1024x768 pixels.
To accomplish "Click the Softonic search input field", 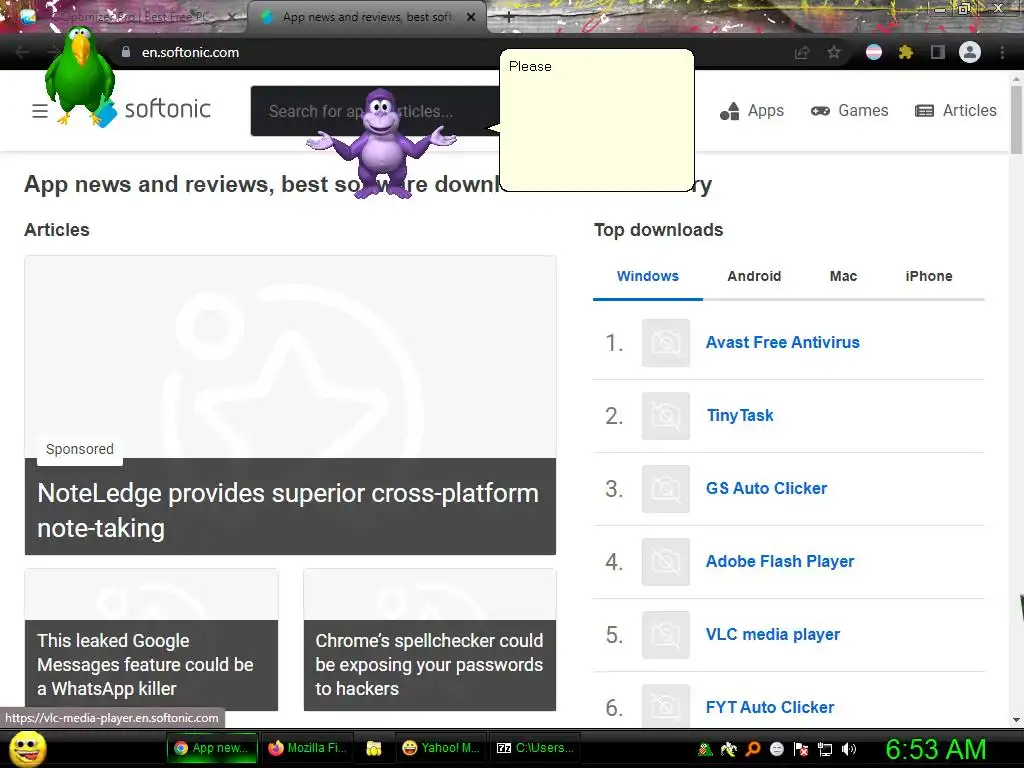I will [376, 111].
